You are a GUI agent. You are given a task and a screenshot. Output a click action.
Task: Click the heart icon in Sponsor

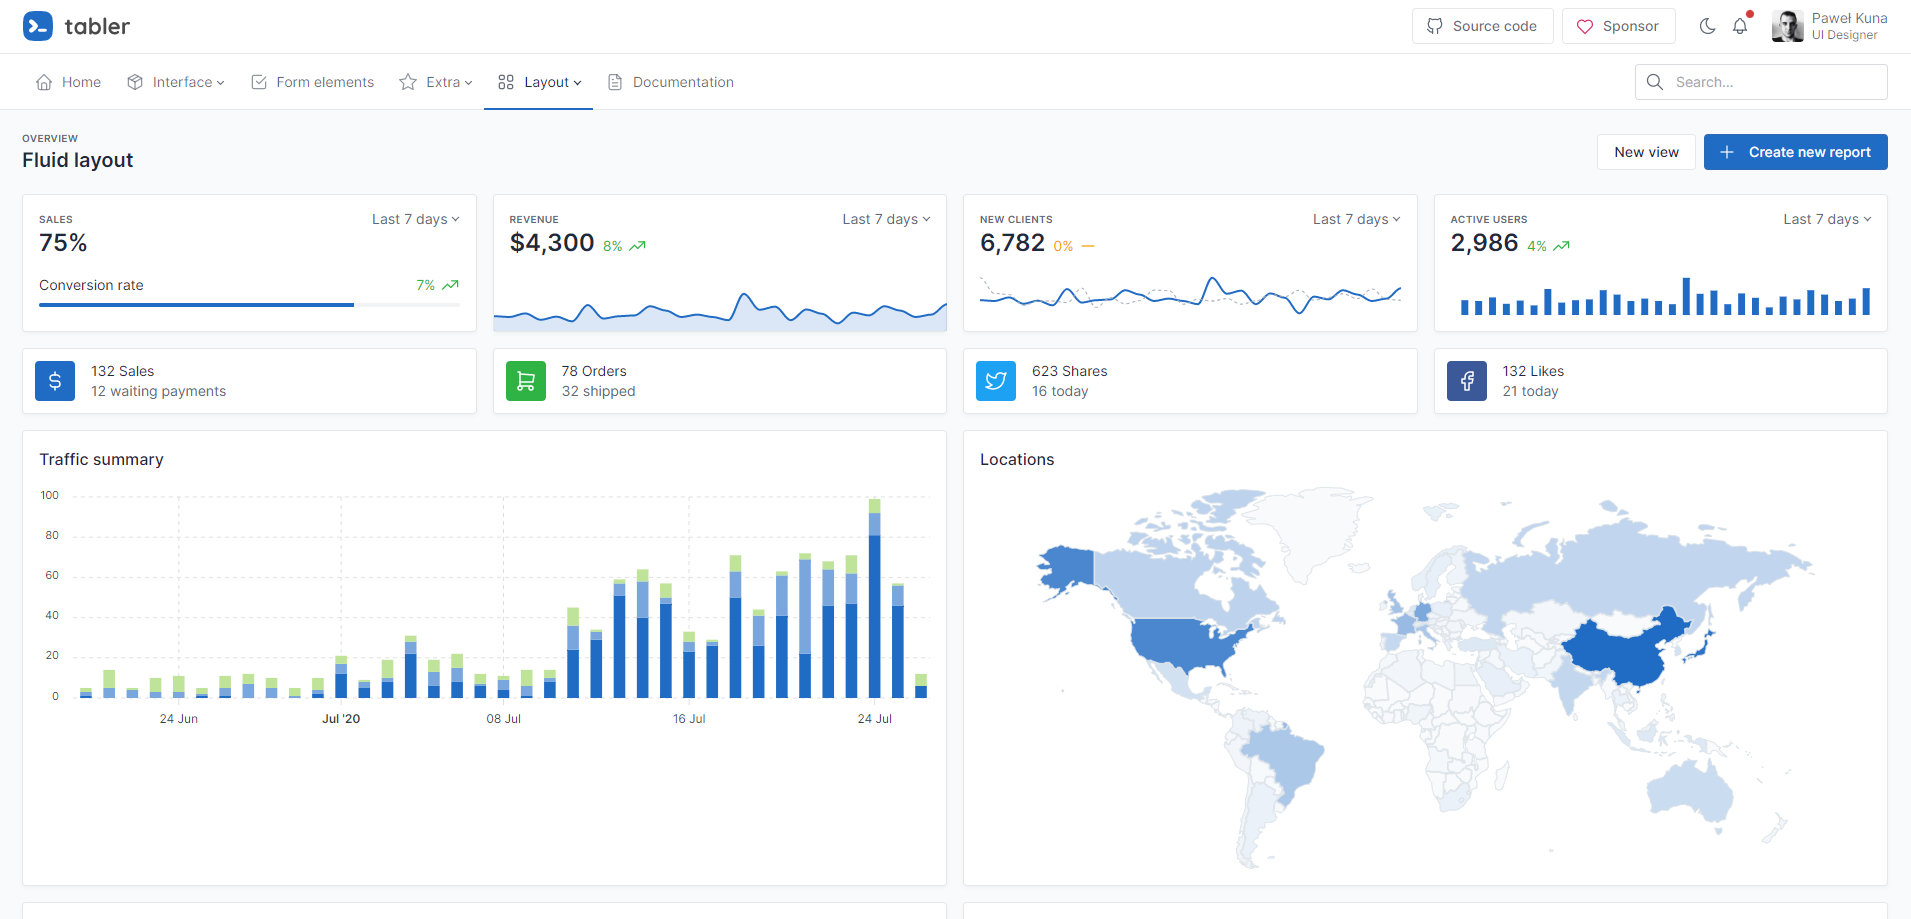pos(1585,26)
